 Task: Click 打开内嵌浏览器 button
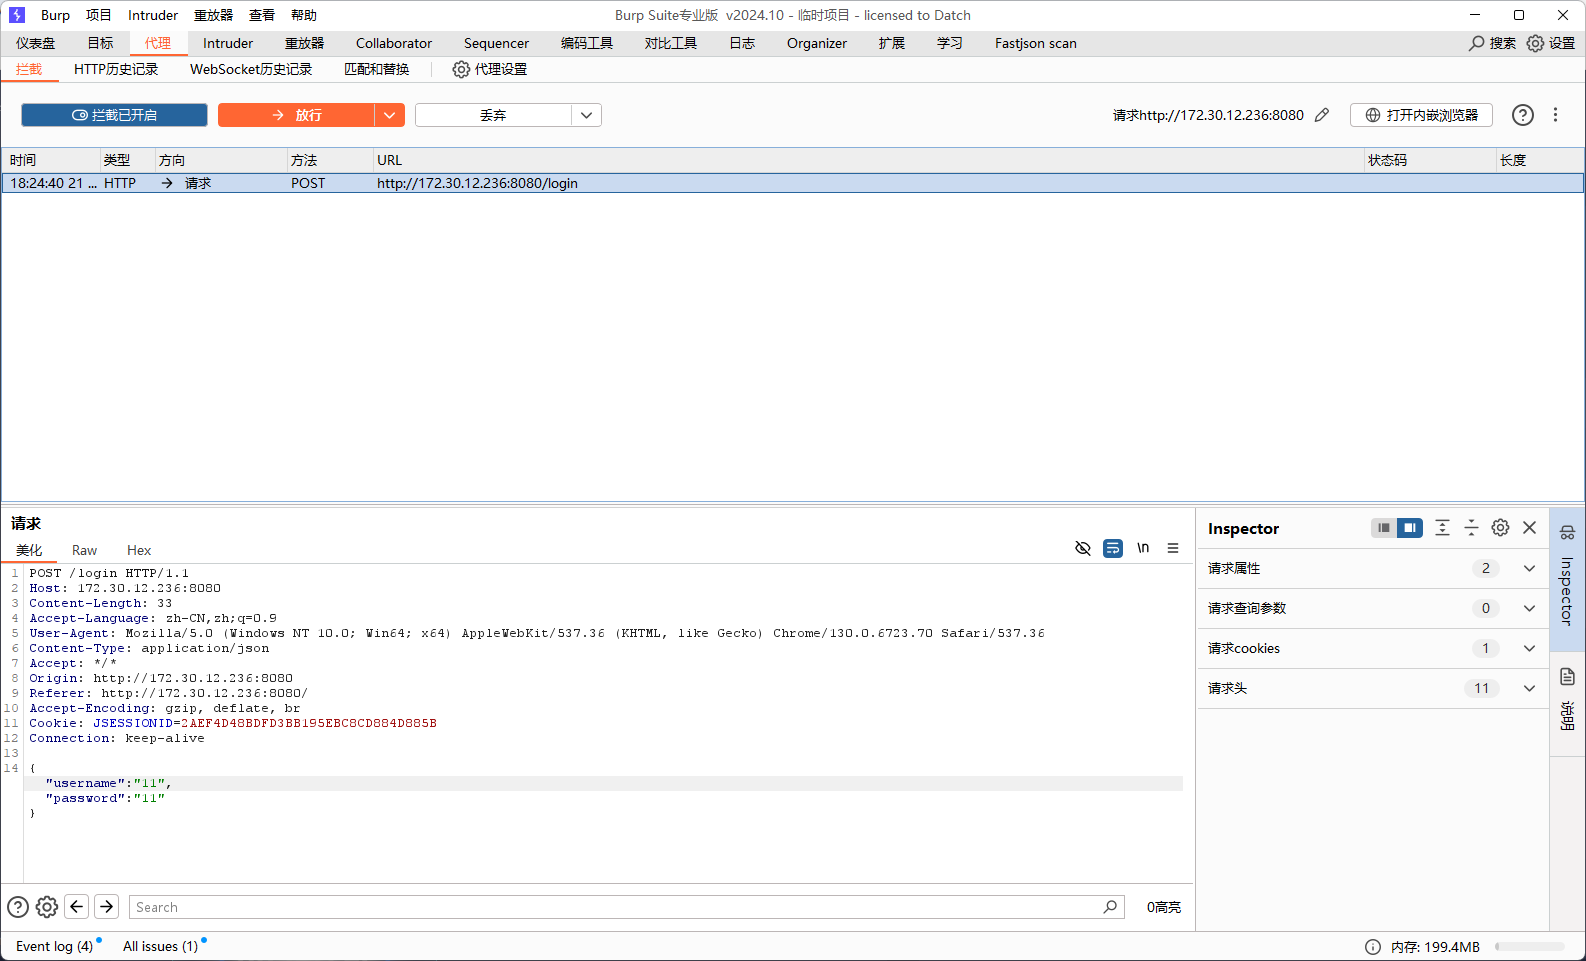1421,115
